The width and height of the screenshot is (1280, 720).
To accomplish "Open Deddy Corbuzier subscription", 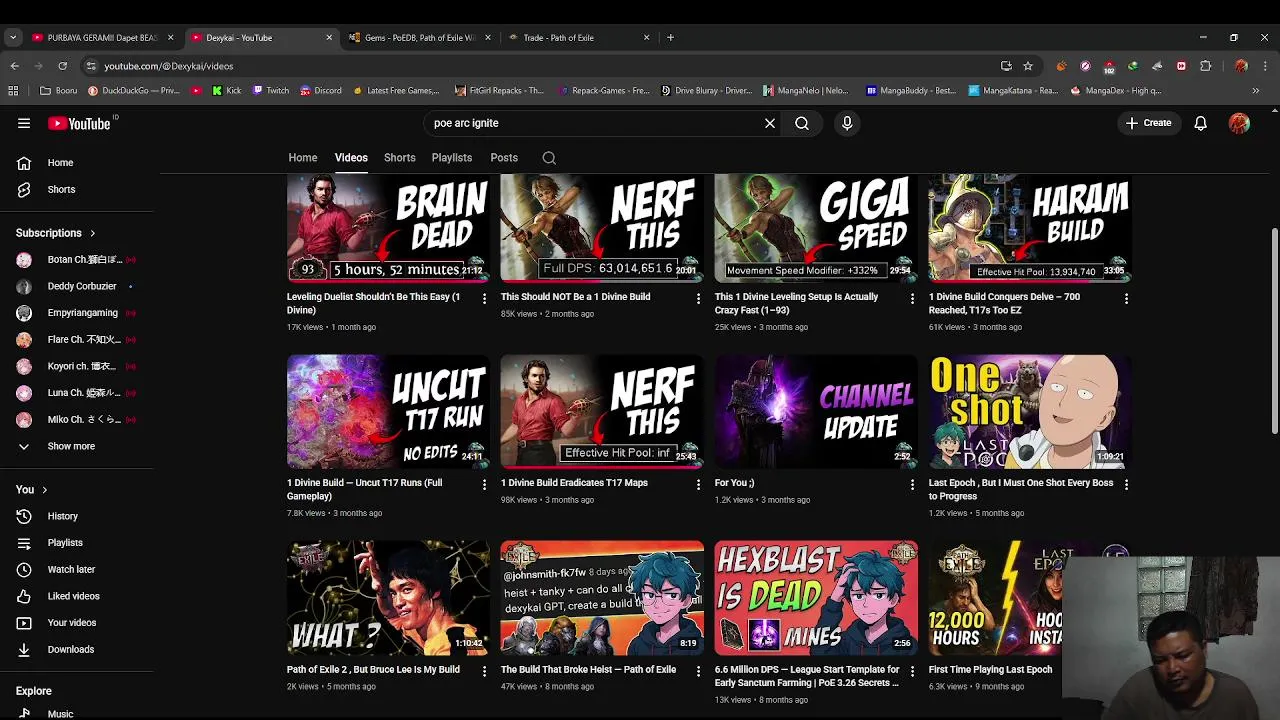I will tap(80, 286).
